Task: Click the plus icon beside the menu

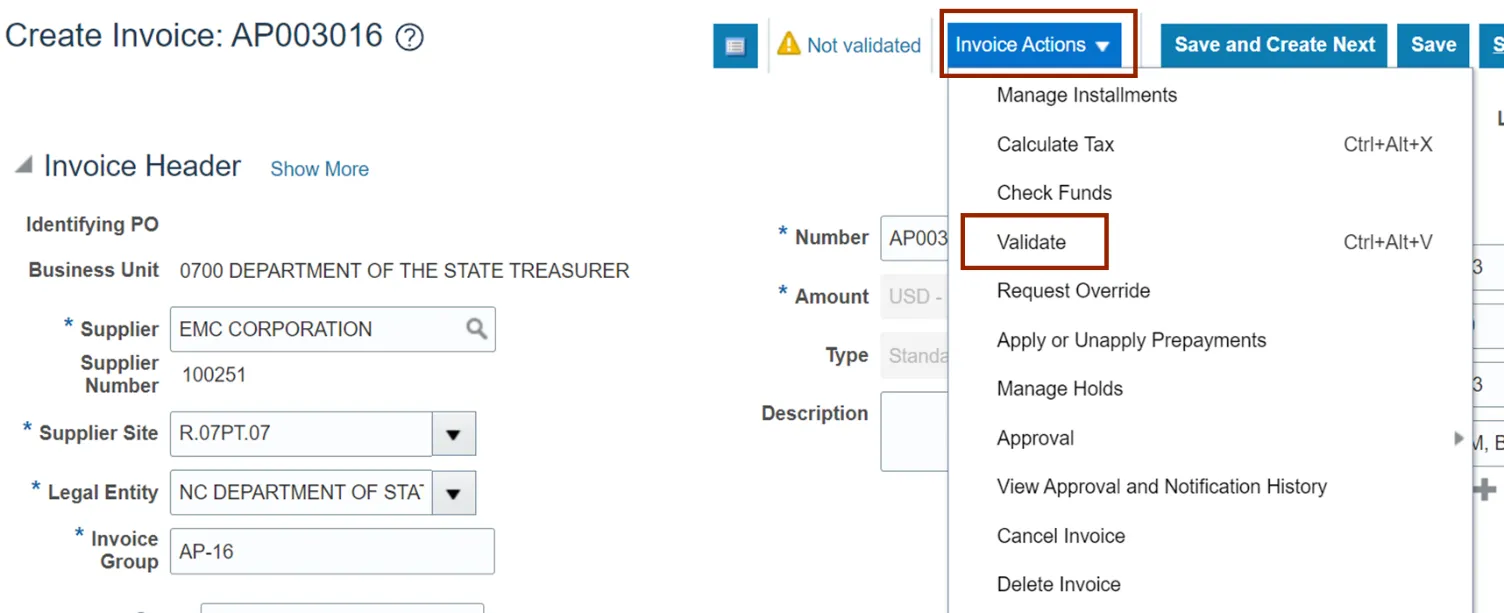Action: pos(1485,488)
